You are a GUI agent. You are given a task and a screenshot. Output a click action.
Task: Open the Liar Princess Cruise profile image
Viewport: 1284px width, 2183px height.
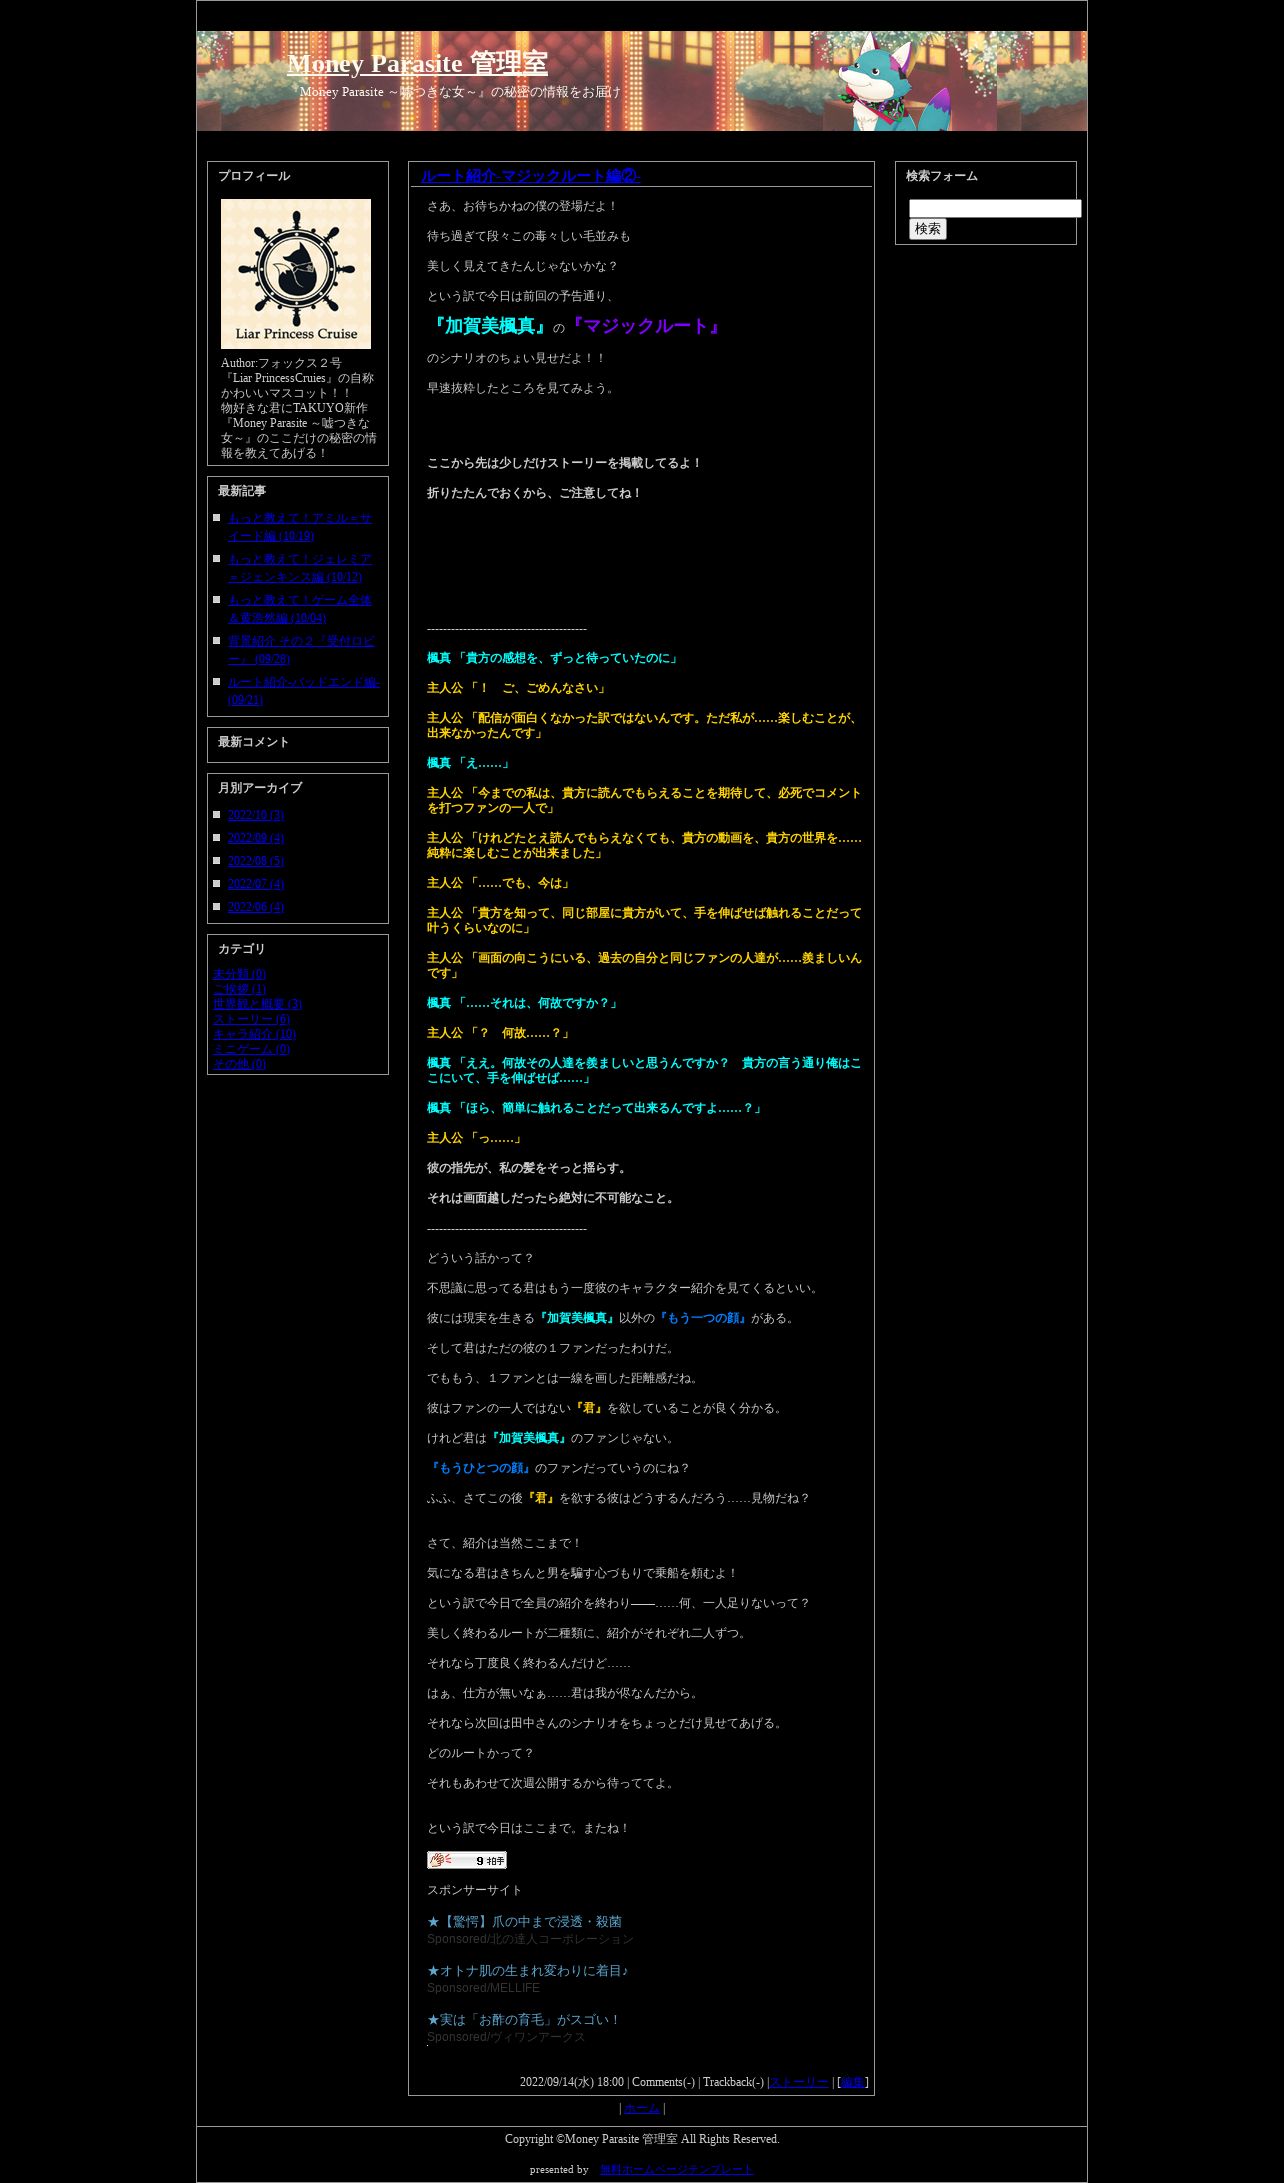[296, 274]
